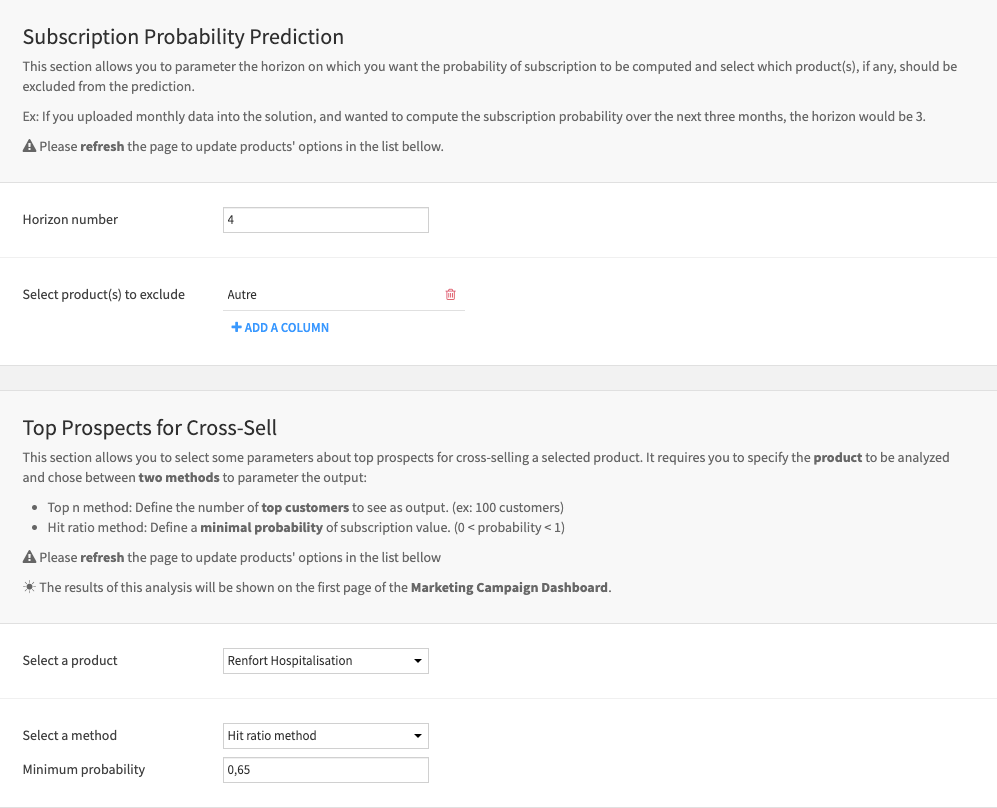Remove the excluded product via delete icon

pyautogui.click(x=450, y=294)
